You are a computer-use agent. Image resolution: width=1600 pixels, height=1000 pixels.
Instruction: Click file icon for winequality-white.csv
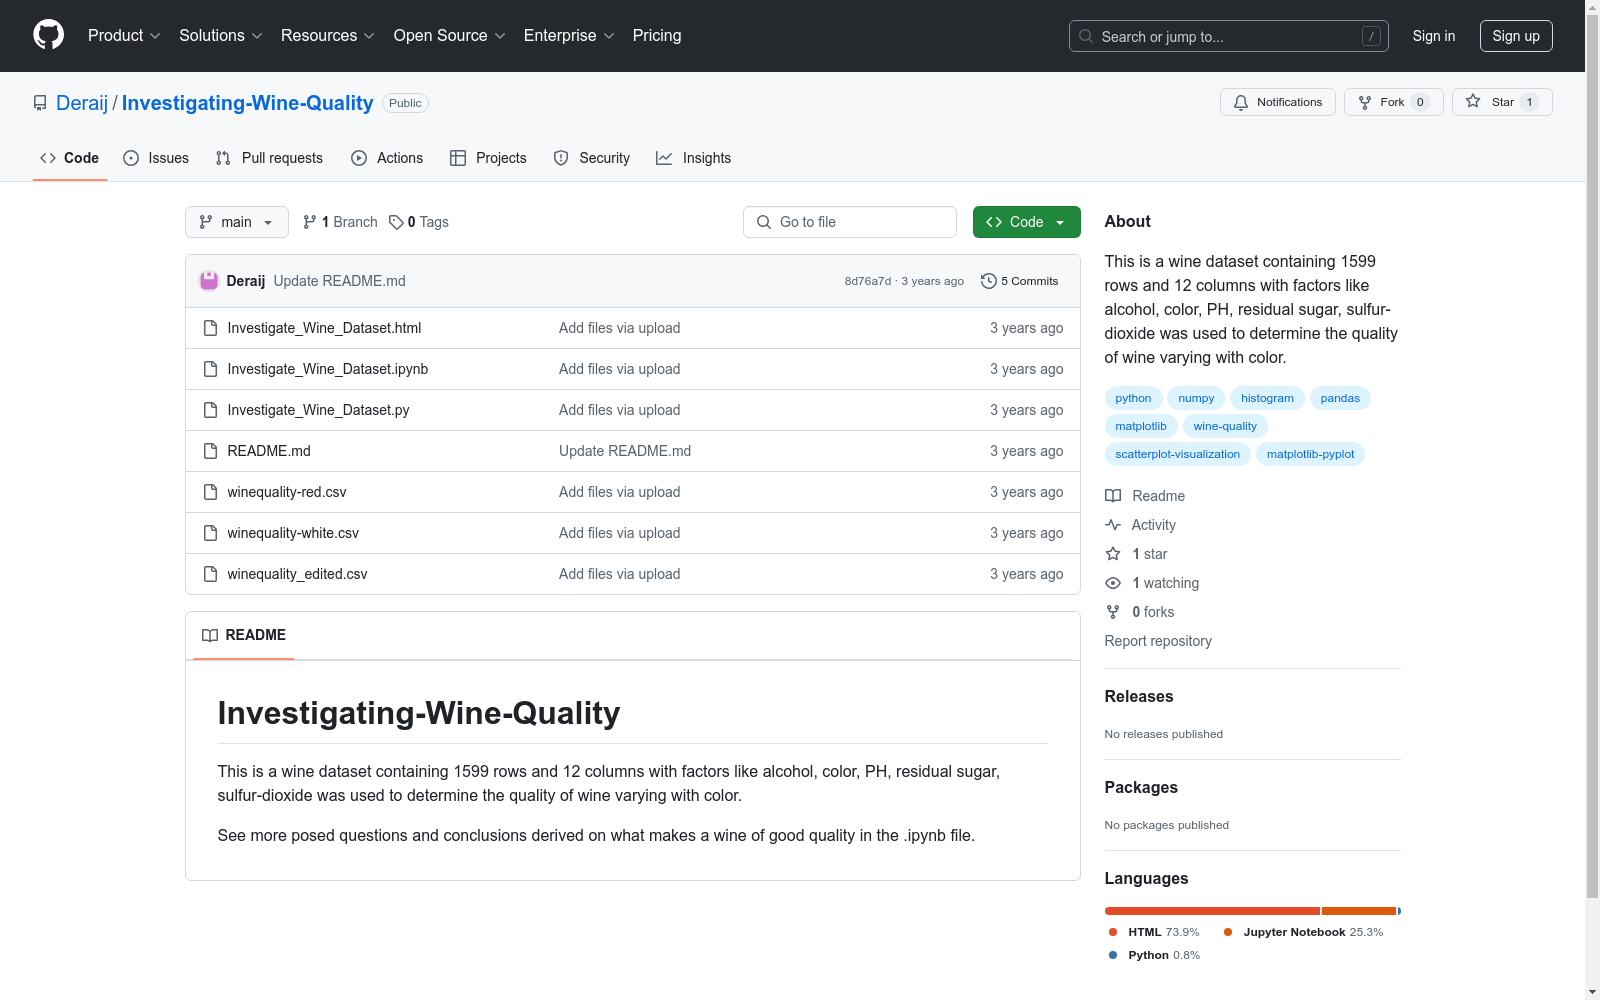(x=210, y=533)
